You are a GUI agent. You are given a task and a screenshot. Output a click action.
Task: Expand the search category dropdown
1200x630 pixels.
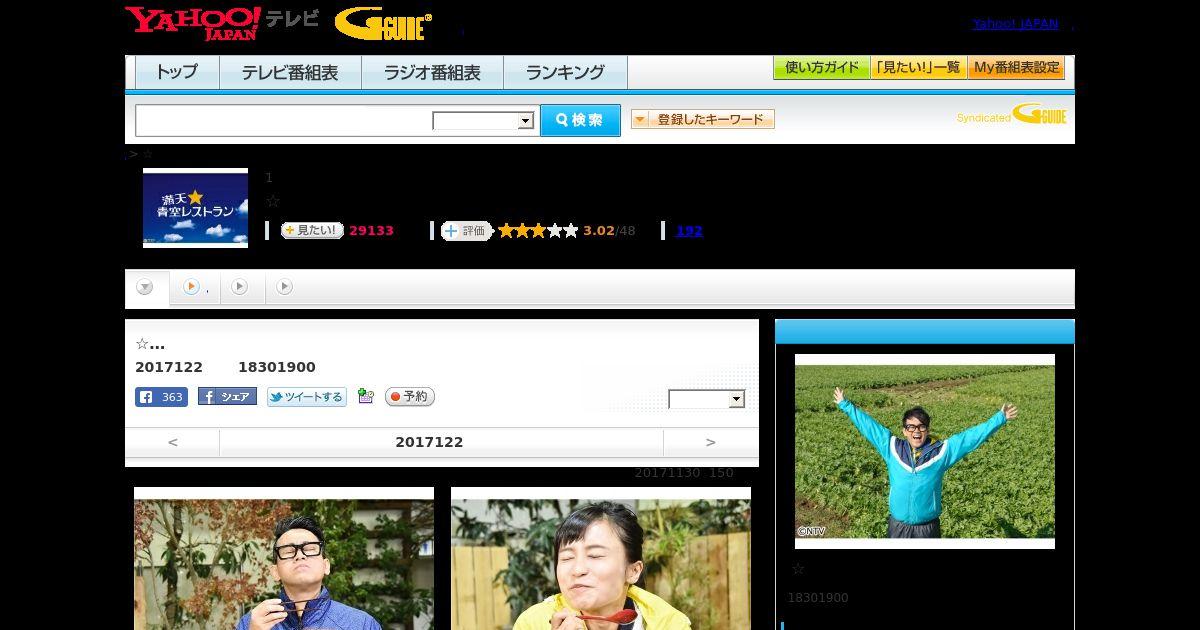(484, 121)
